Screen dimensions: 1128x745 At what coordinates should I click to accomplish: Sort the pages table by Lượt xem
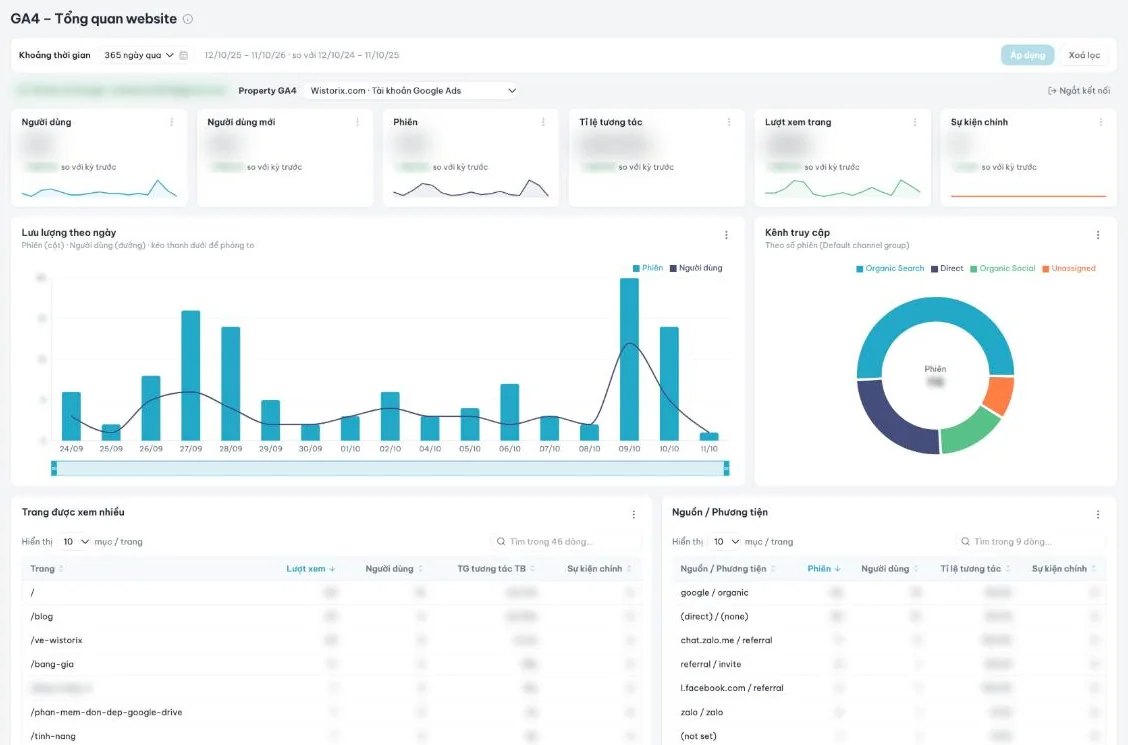(x=311, y=569)
